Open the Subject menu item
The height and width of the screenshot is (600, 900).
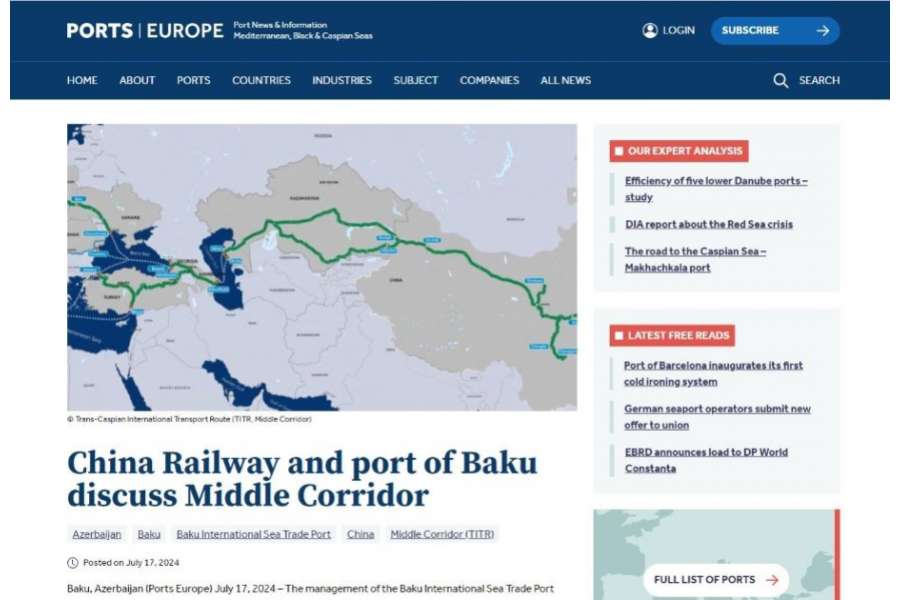point(416,80)
